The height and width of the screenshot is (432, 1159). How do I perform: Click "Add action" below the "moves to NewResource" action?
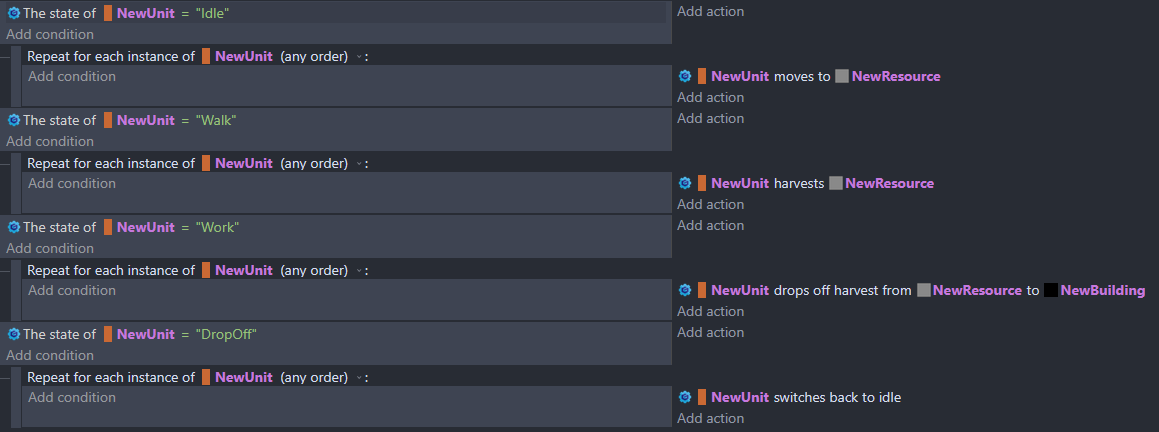tap(710, 97)
